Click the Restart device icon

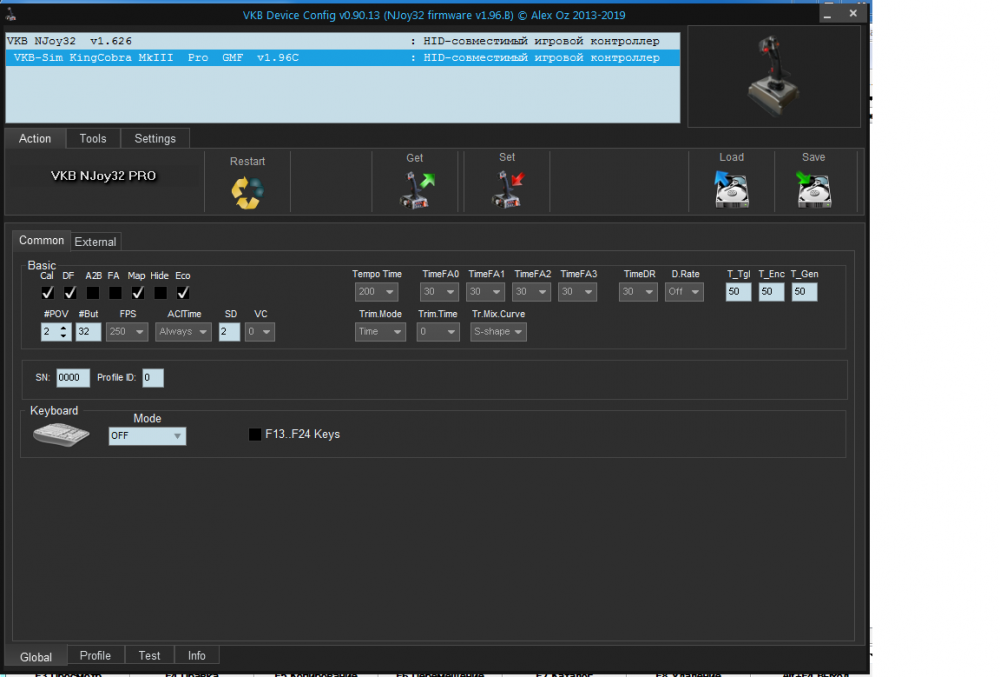[x=247, y=191]
